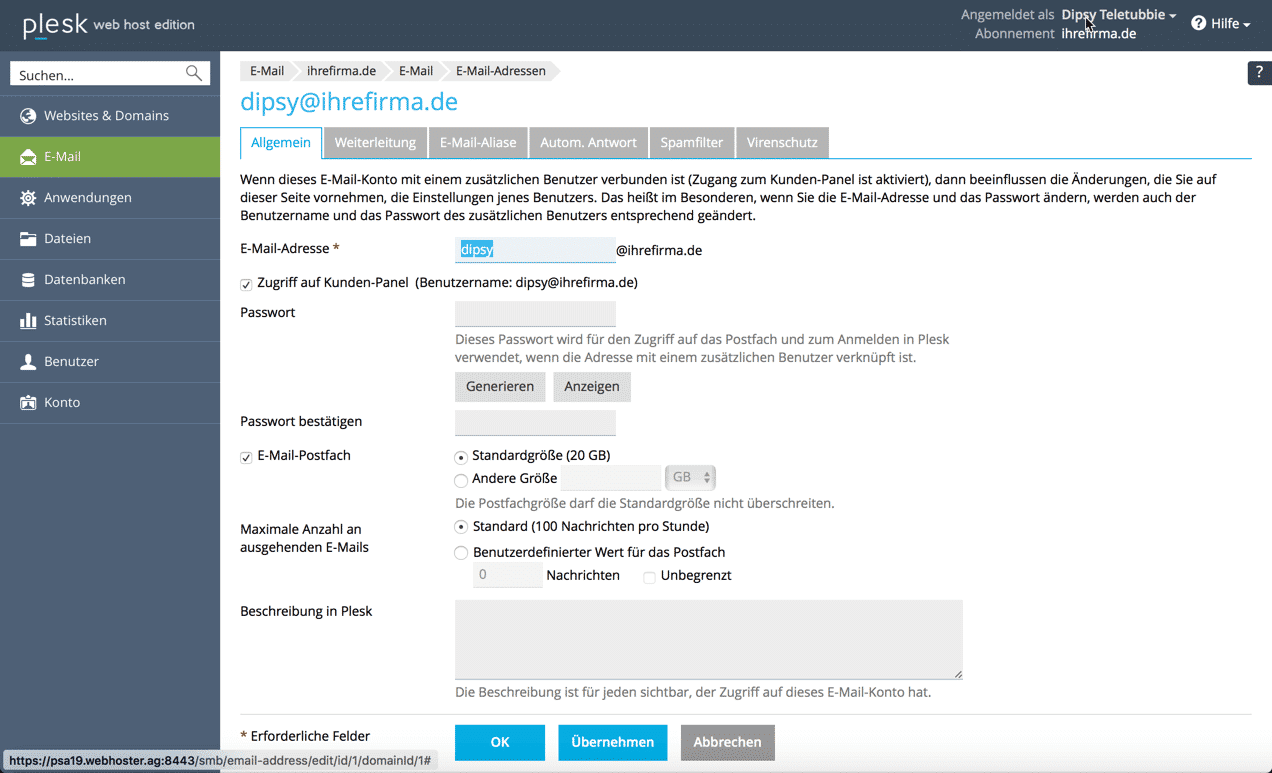The width and height of the screenshot is (1272, 773).
Task: Click the Datenbanken database icon
Action: (28, 280)
